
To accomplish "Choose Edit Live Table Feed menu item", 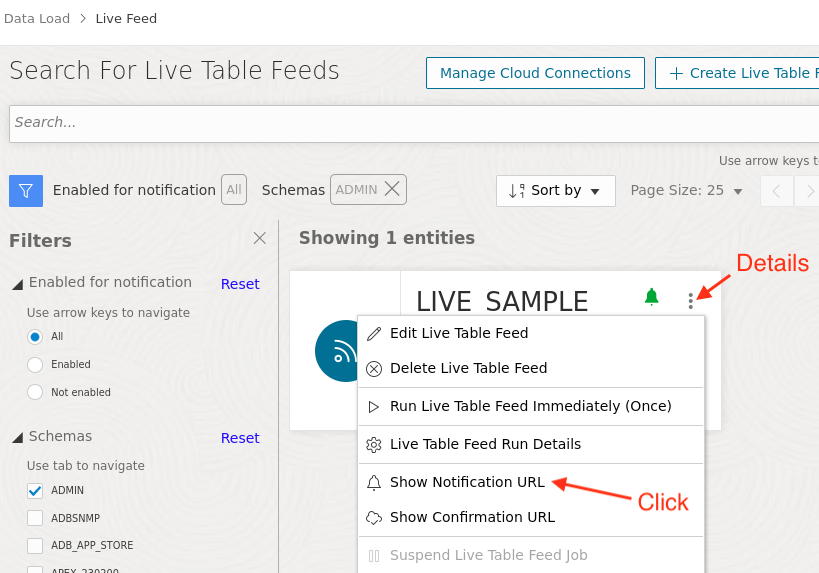I will pos(531,333).
